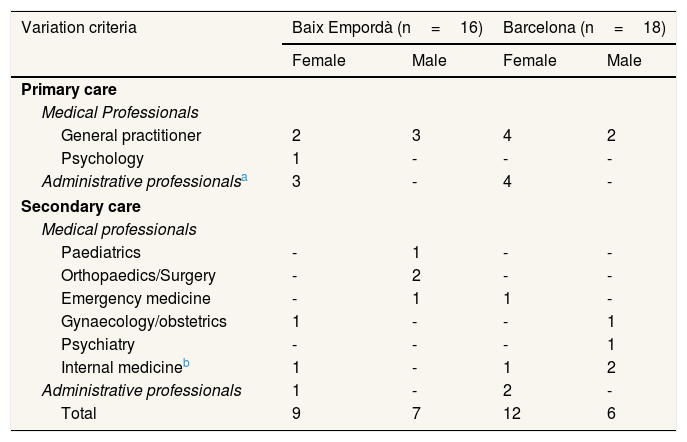The image size is (687, 442).
Task: Click the Psychology row label
Action: click(102, 158)
